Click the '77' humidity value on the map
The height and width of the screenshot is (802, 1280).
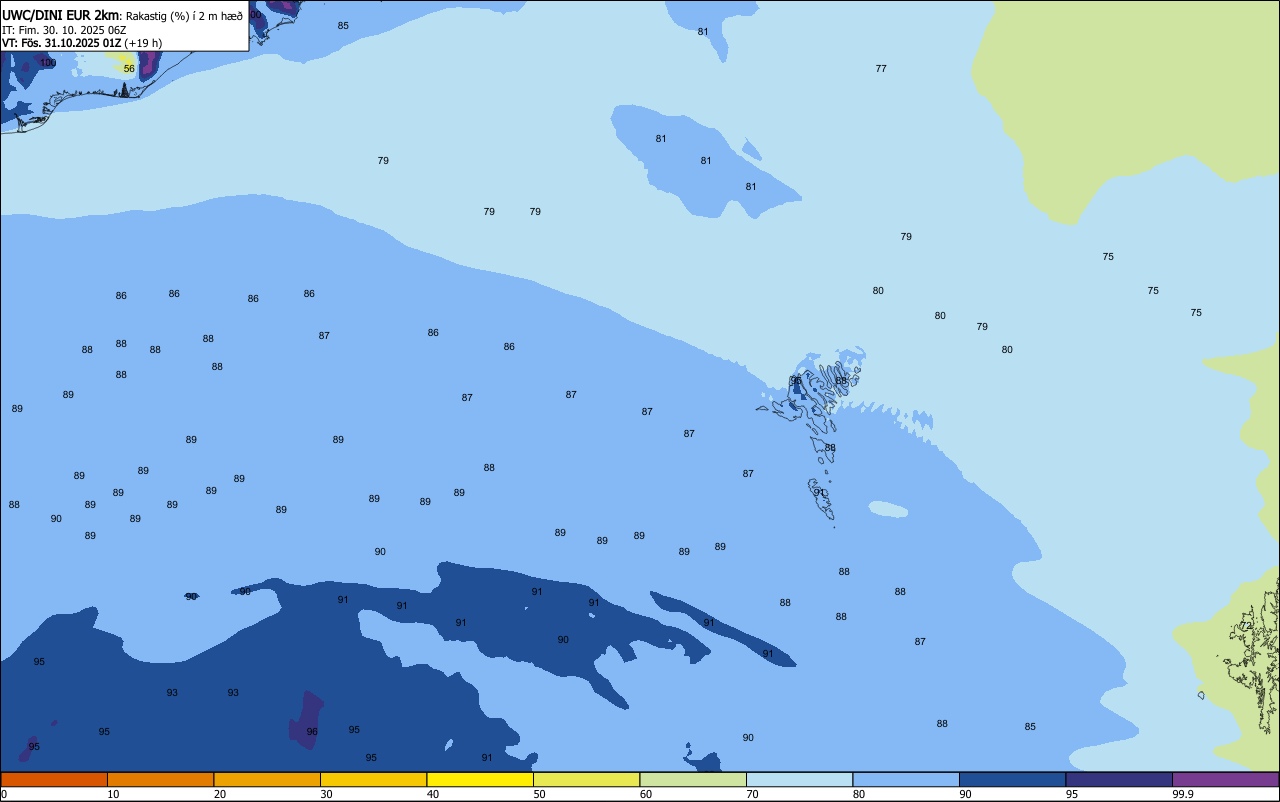(x=881, y=69)
